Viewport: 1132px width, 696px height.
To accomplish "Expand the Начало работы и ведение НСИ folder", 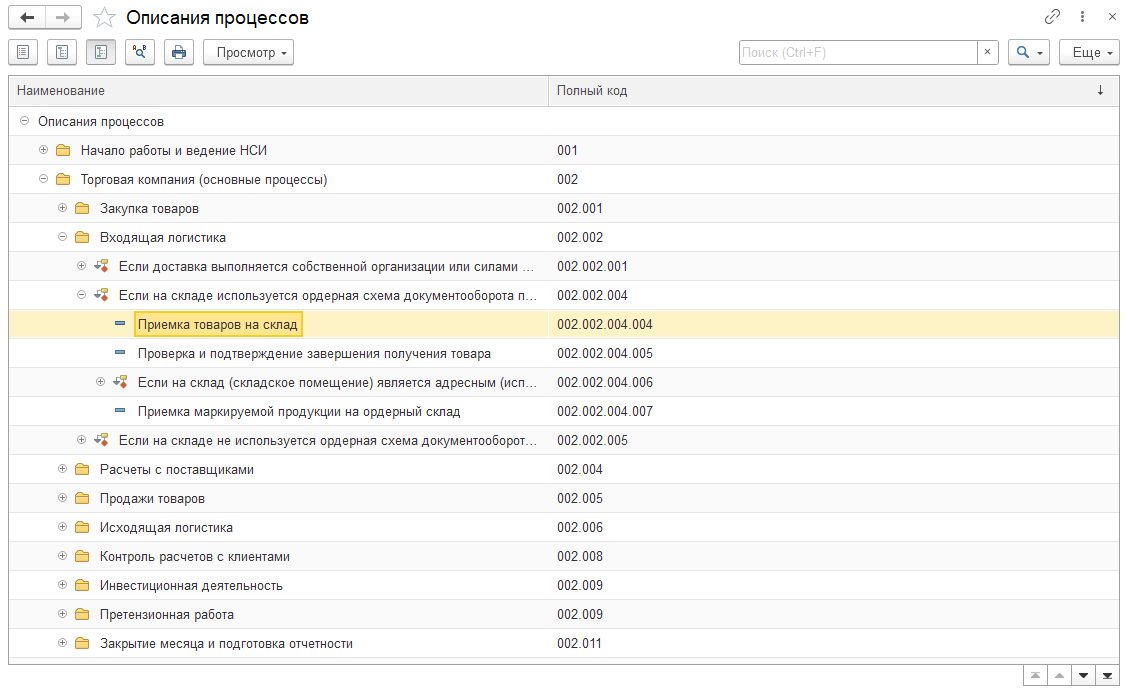I will [x=43, y=150].
